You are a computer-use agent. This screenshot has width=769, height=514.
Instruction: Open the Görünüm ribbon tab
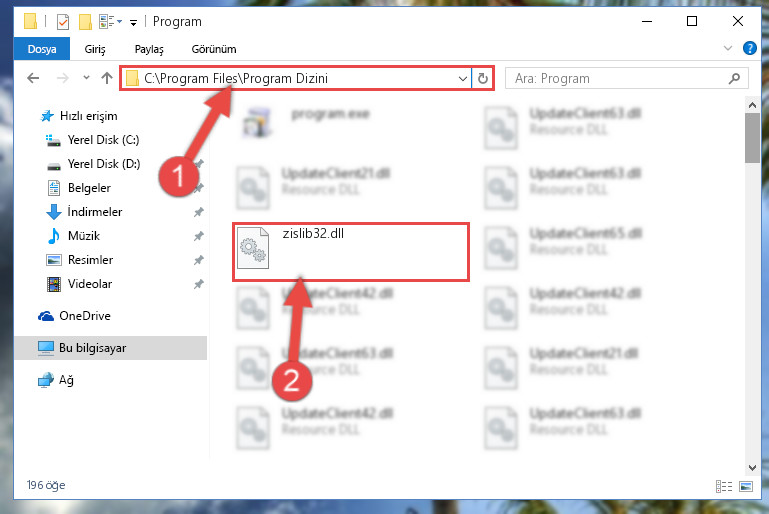214,49
